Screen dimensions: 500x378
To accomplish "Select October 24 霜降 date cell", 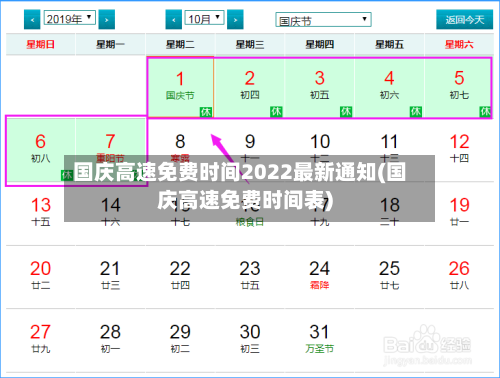I will pos(320,277).
